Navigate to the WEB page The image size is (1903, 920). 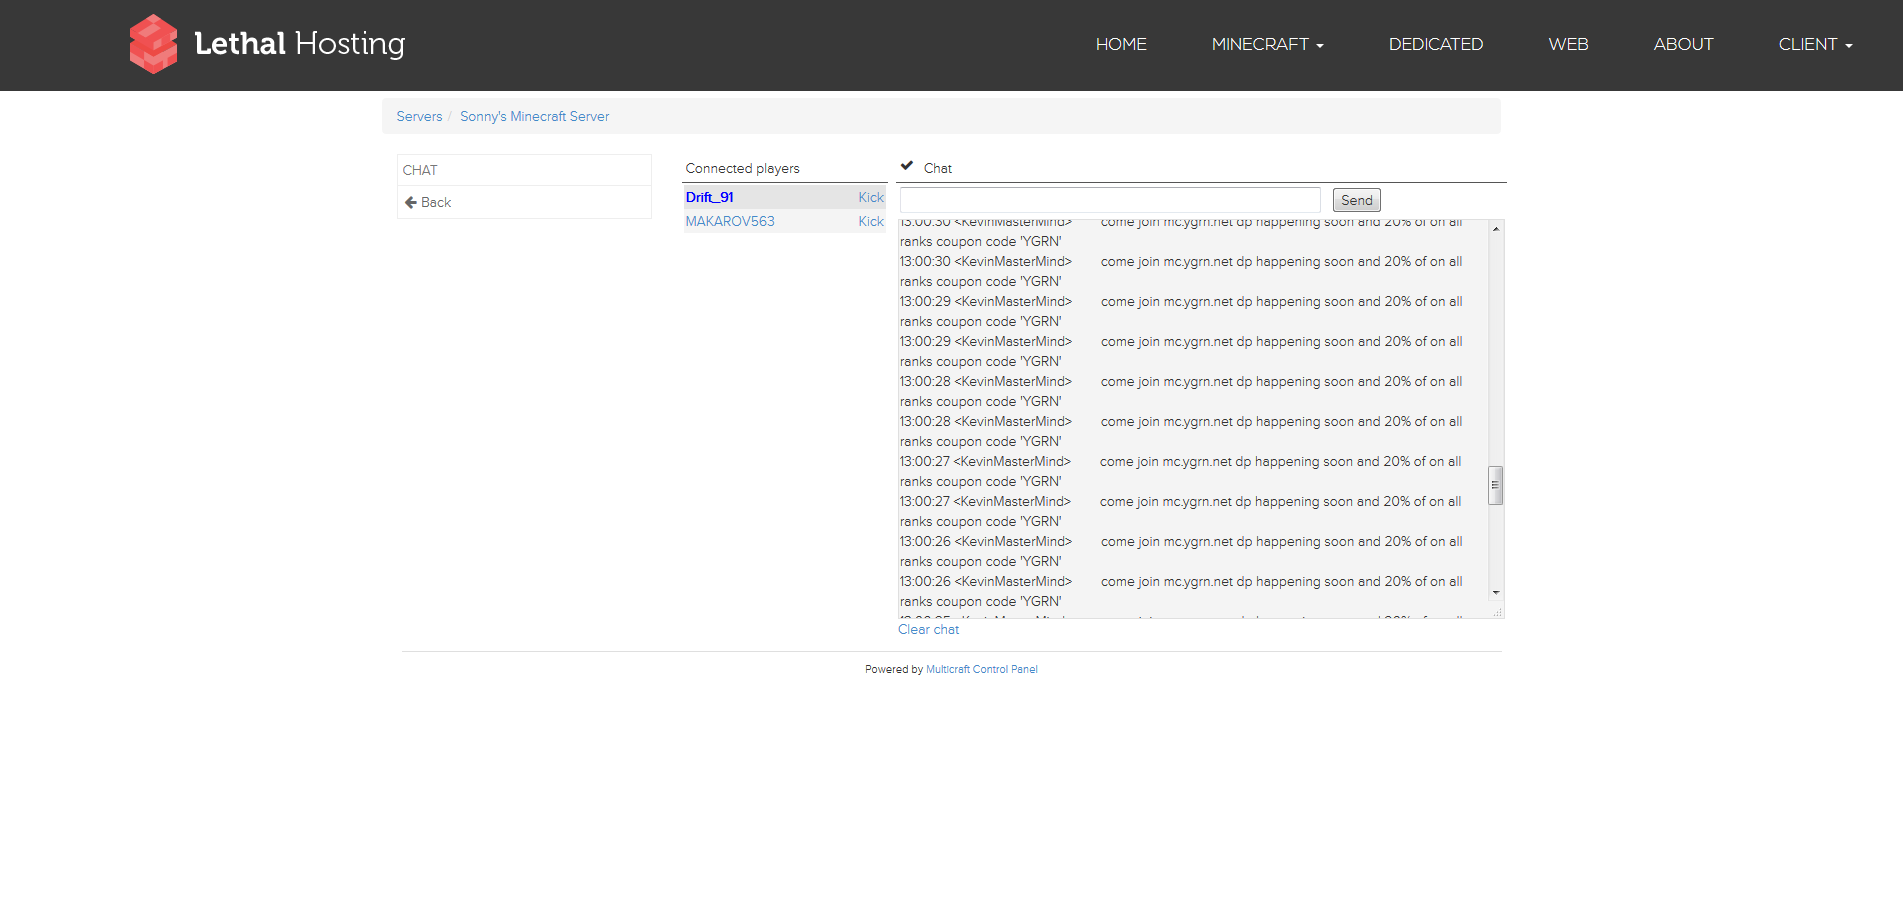click(1568, 44)
